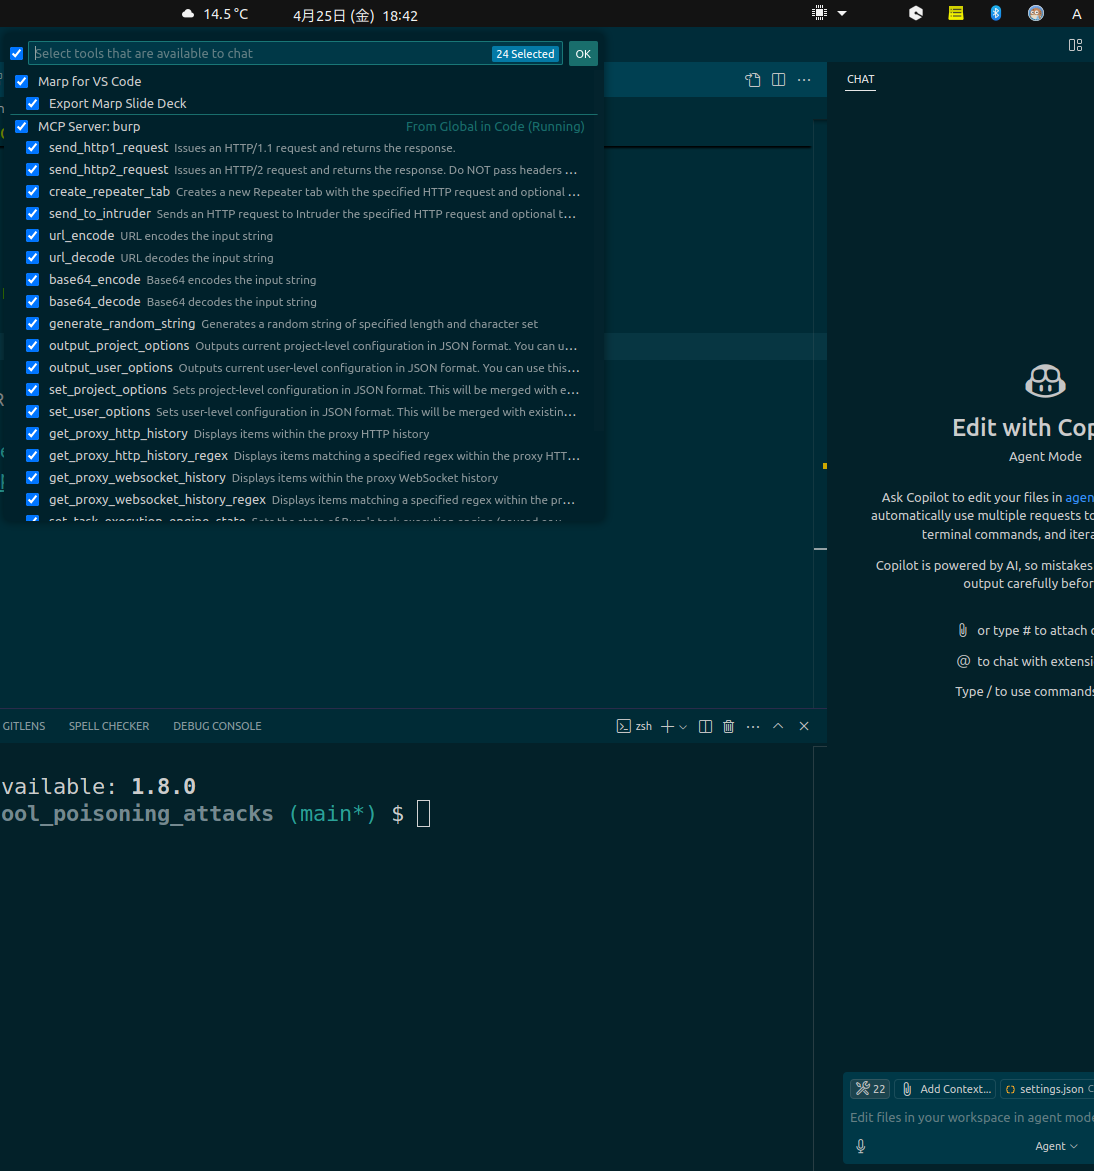This screenshot has width=1094, height=1171.
Task: Open the editor changes icon beside split editor
Action: point(753,80)
